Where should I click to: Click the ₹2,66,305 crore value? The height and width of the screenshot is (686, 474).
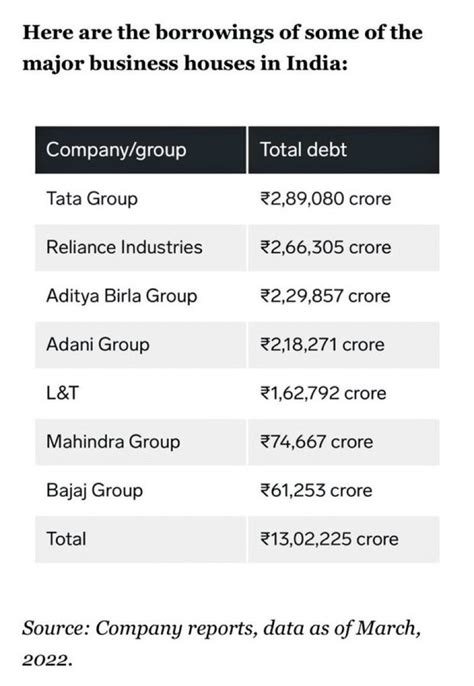(326, 247)
